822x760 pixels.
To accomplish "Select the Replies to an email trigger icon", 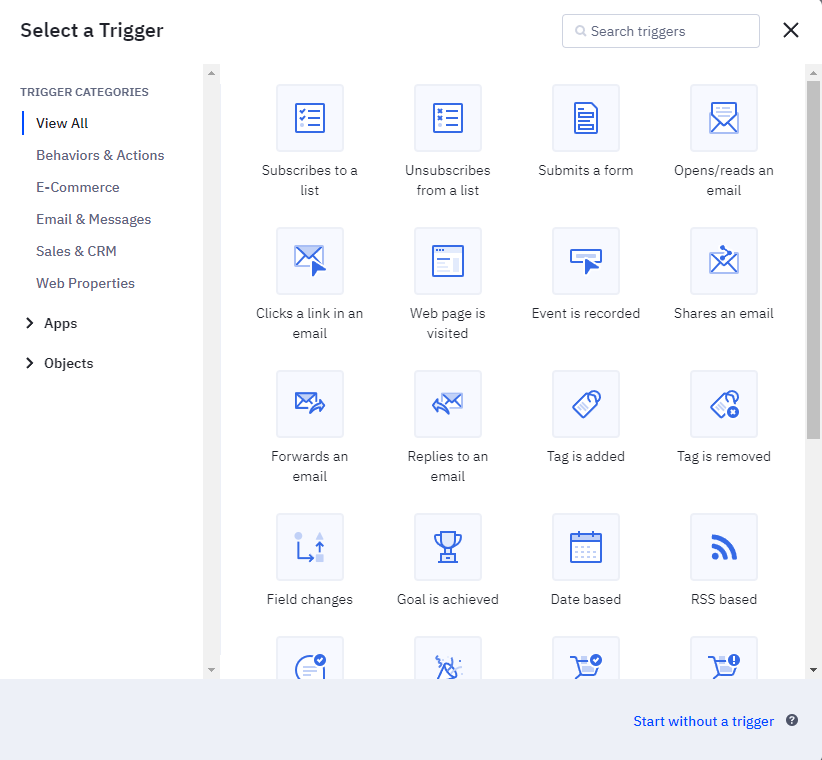I will click(448, 404).
